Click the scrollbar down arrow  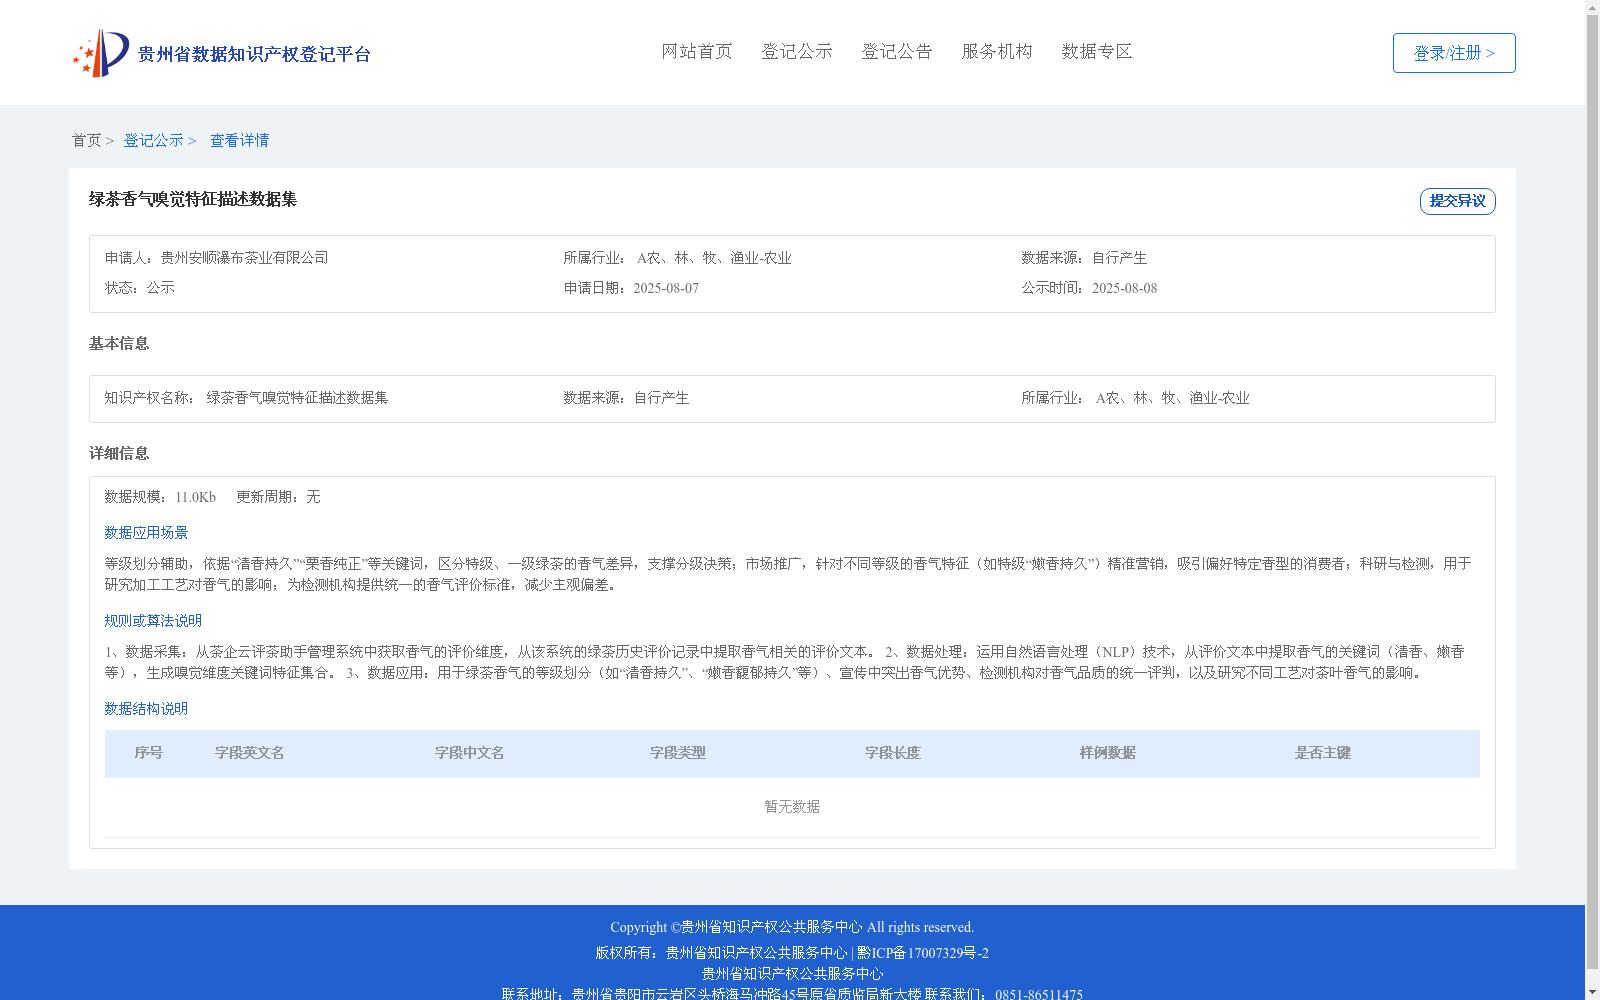click(1592, 992)
